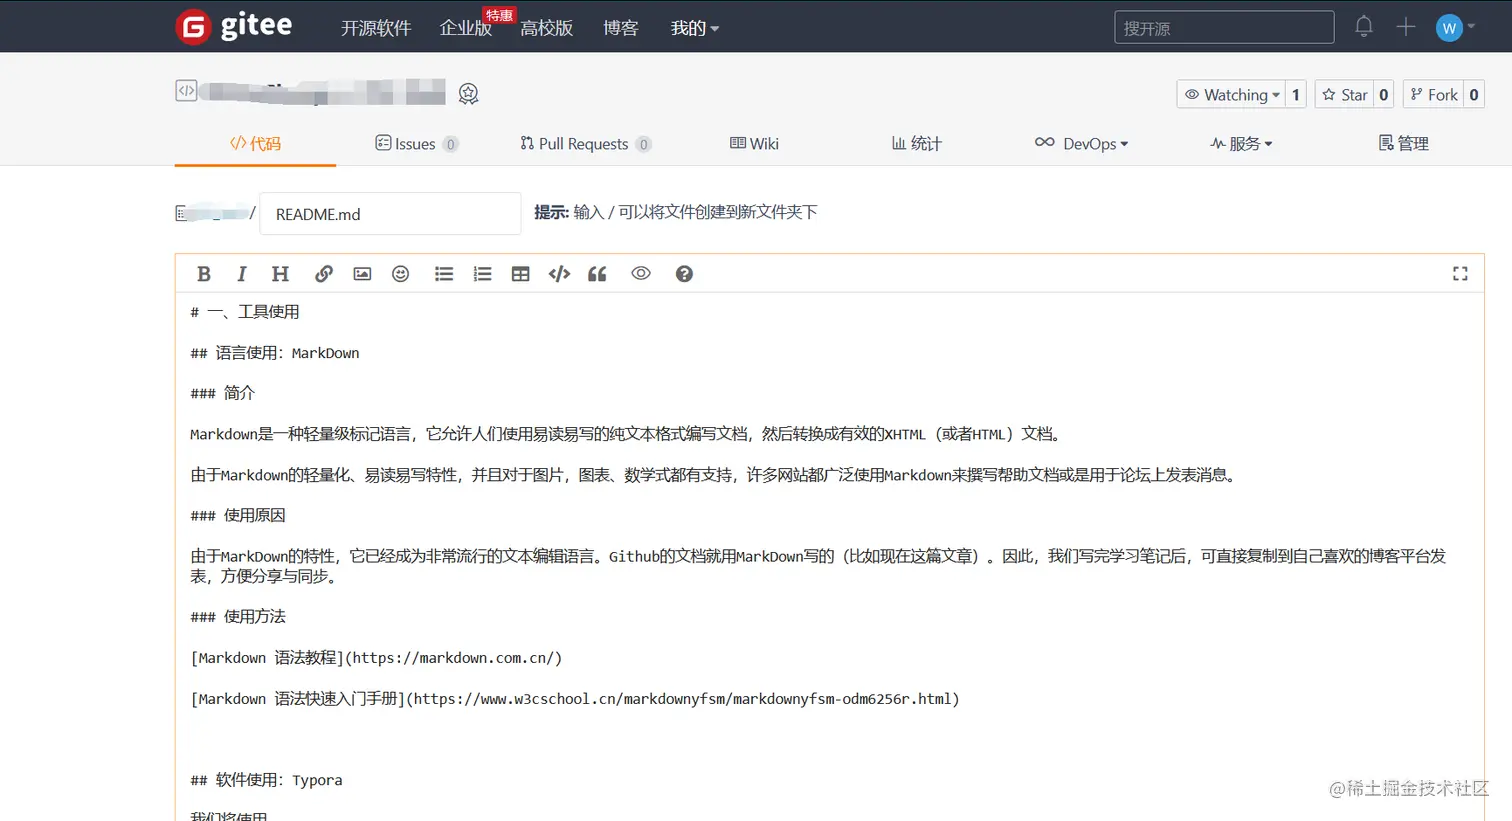Open 管理 tab

point(1404,143)
